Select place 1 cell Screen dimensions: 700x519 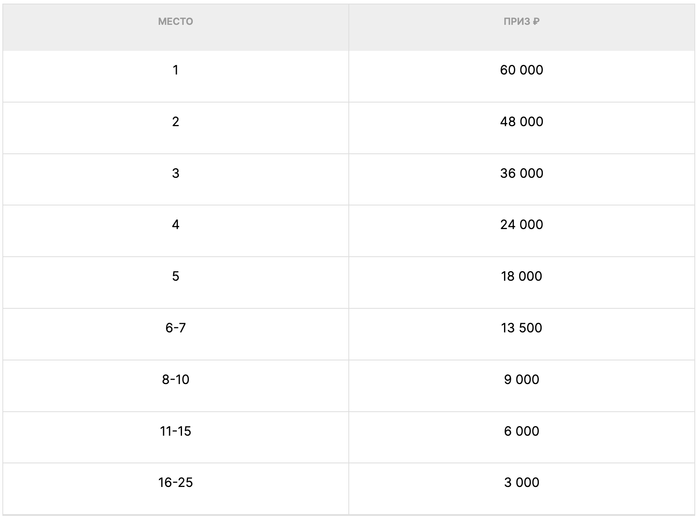(x=175, y=70)
